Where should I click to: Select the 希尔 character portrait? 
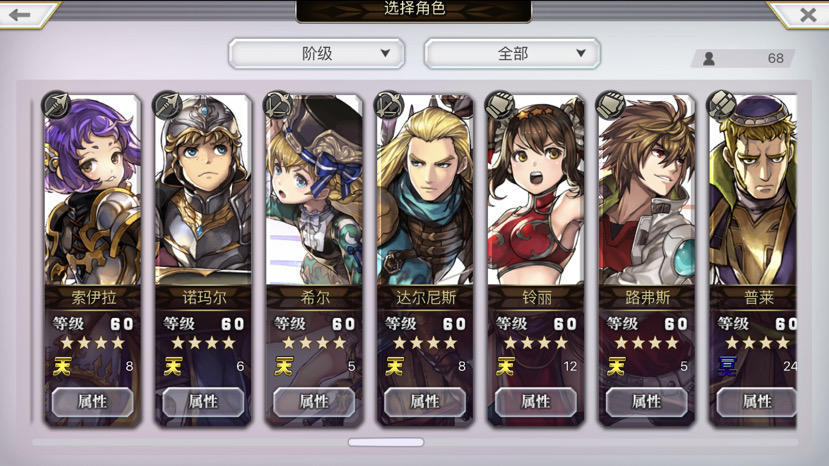click(314, 190)
